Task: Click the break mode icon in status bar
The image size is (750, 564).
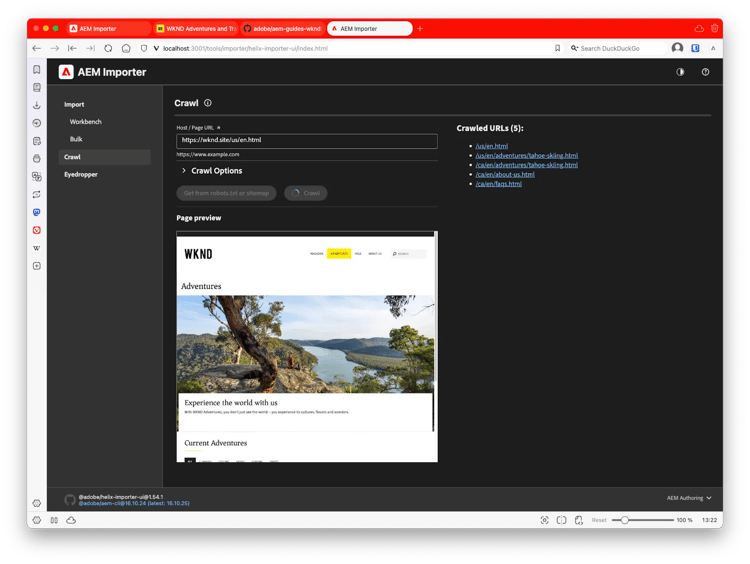Action: tap(54, 520)
